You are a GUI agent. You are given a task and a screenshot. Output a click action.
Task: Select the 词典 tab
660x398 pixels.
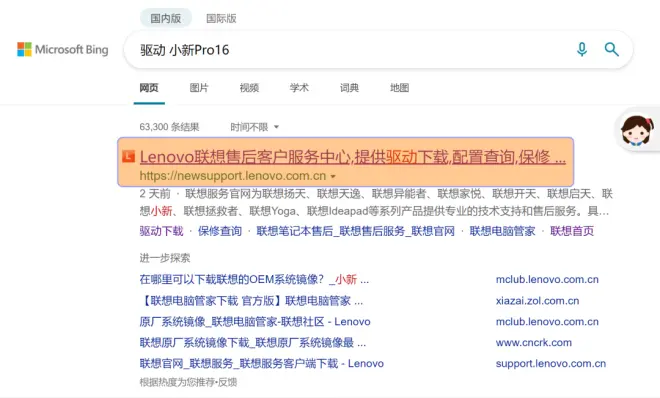tap(349, 88)
